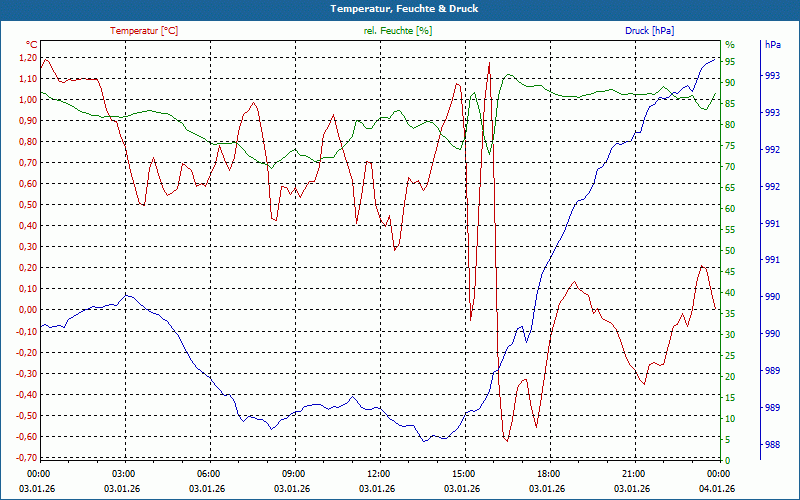Click the "hPa" pressure axis unit label
800x500 pixels.
[x=772, y=45]
